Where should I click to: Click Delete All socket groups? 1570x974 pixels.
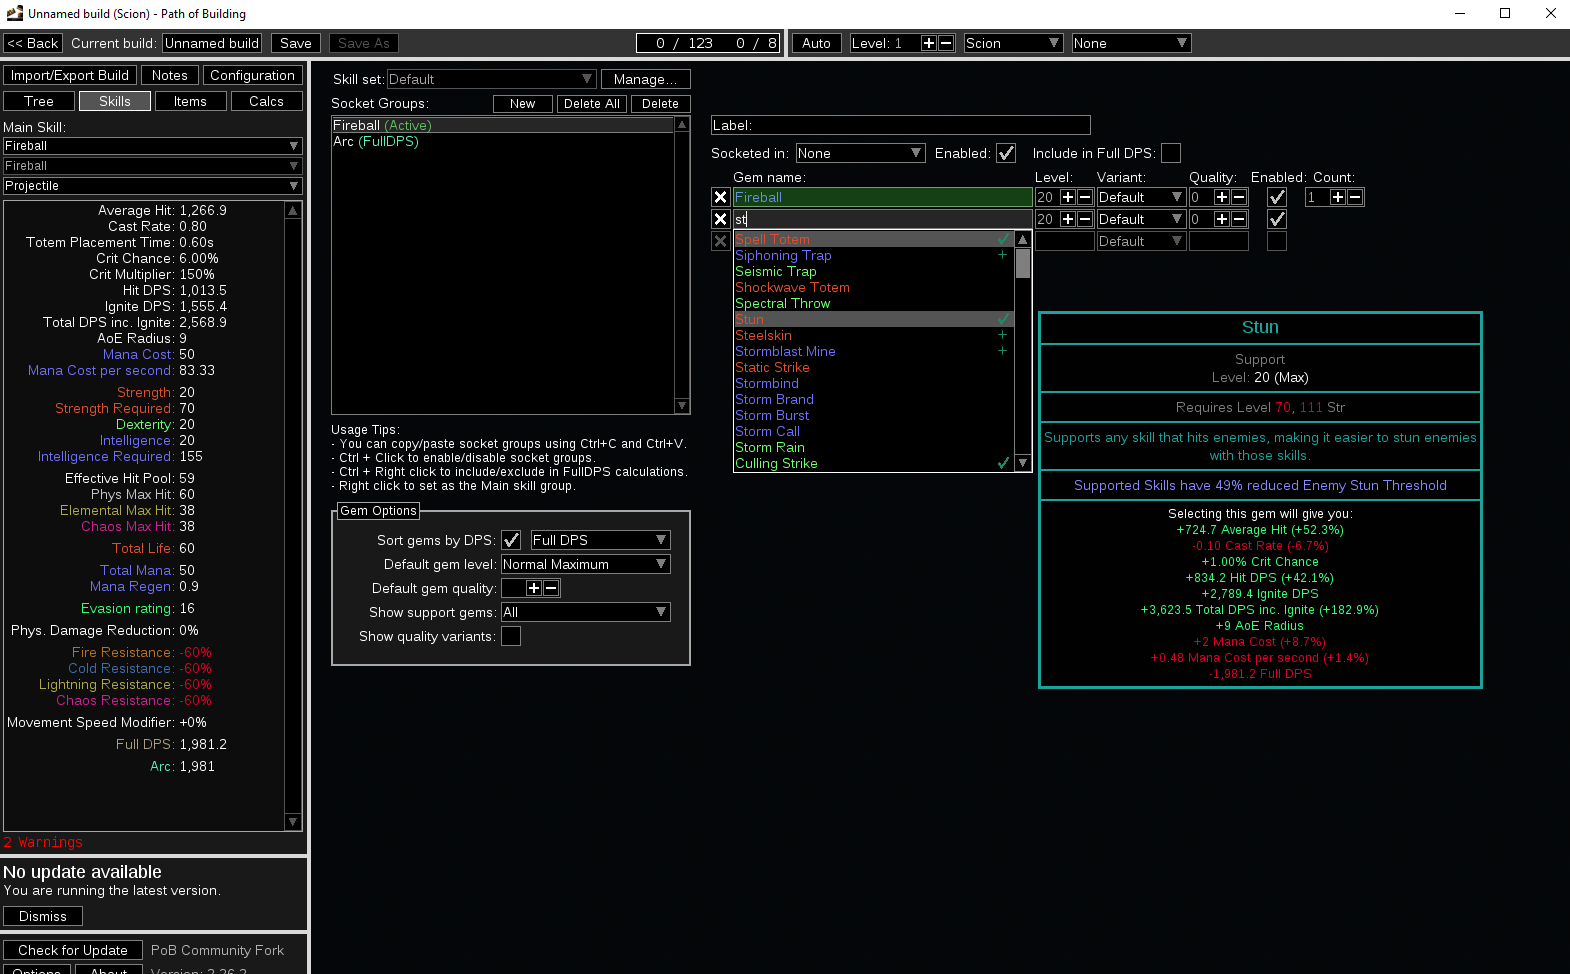pos(593,103)
